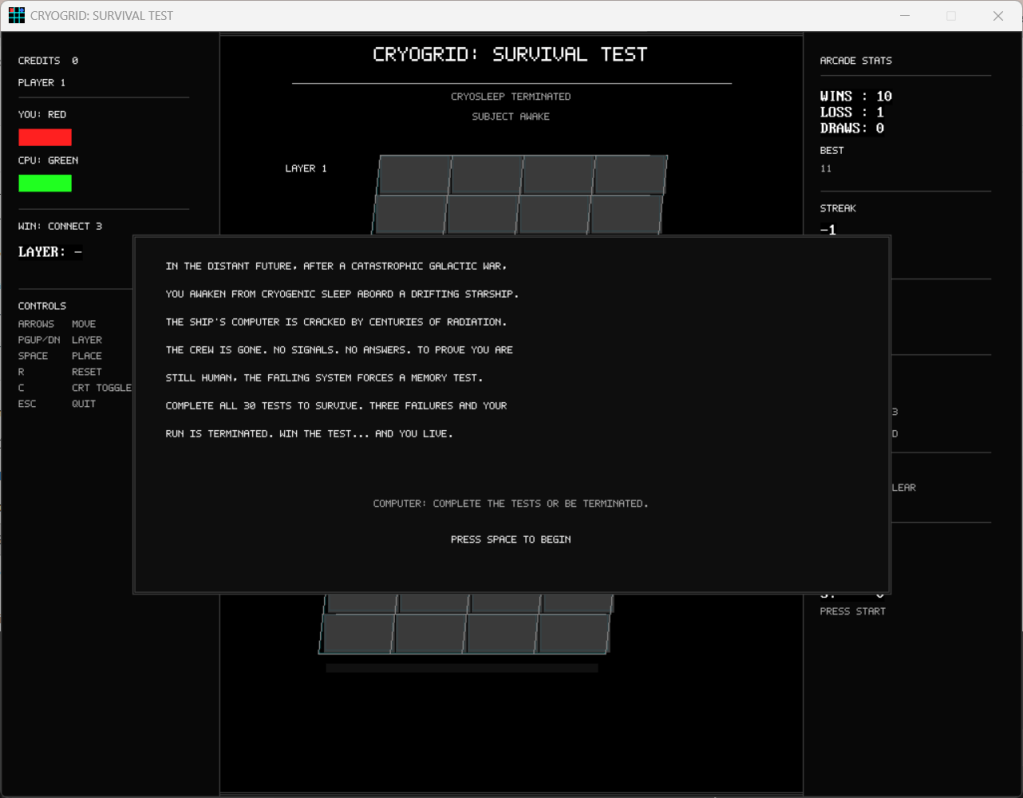Click Layer 1 top-row first (leftmost) cell
This screenshot has width=1023, height=798.
pyautogui.click(x=414, y=174)
